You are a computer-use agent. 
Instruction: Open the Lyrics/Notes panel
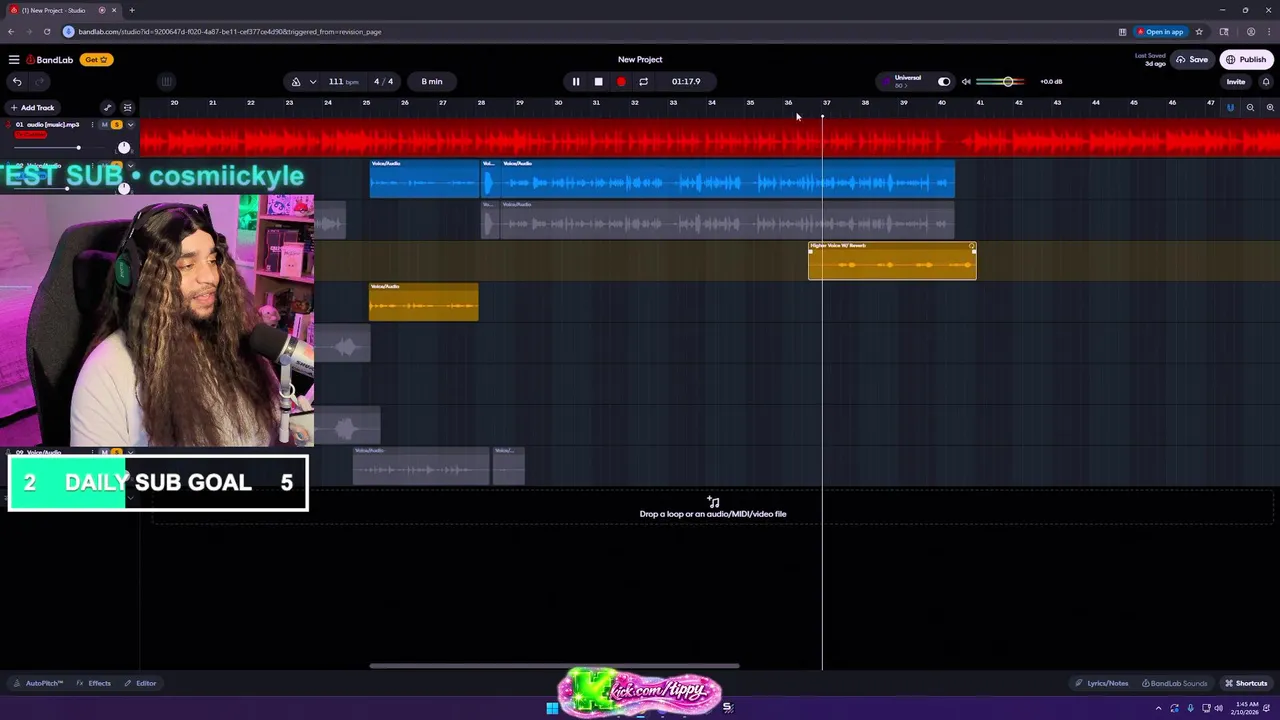pos(1102,684)
